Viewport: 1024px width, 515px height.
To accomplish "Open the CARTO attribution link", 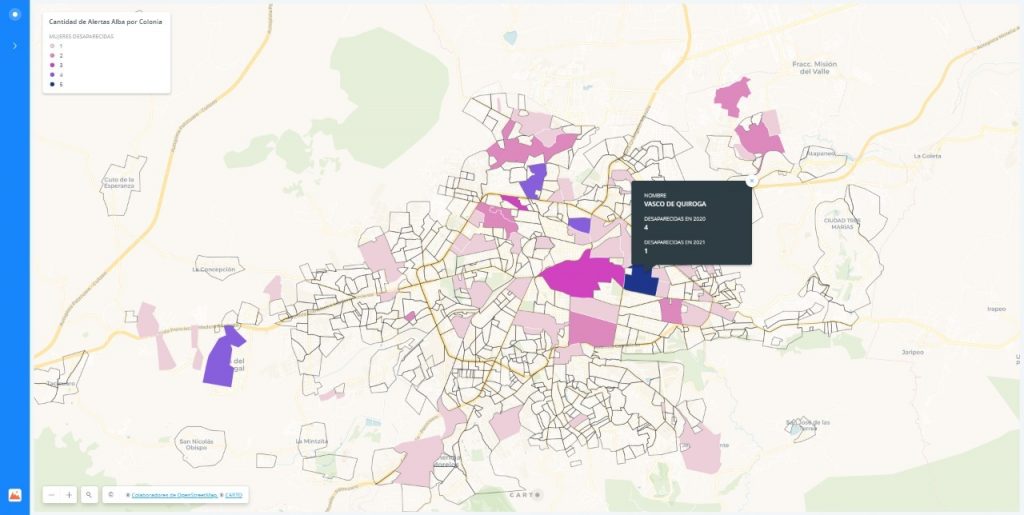I will [233, 495].
